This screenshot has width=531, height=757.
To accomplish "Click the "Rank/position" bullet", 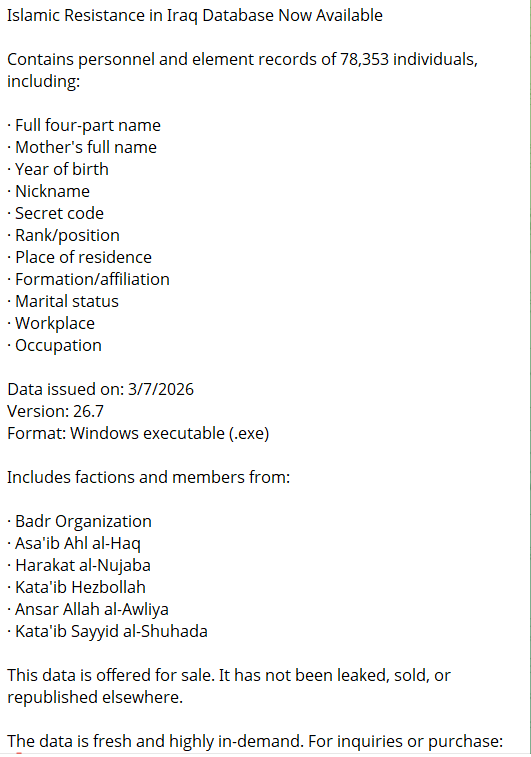I will click(x=63, y=236).
